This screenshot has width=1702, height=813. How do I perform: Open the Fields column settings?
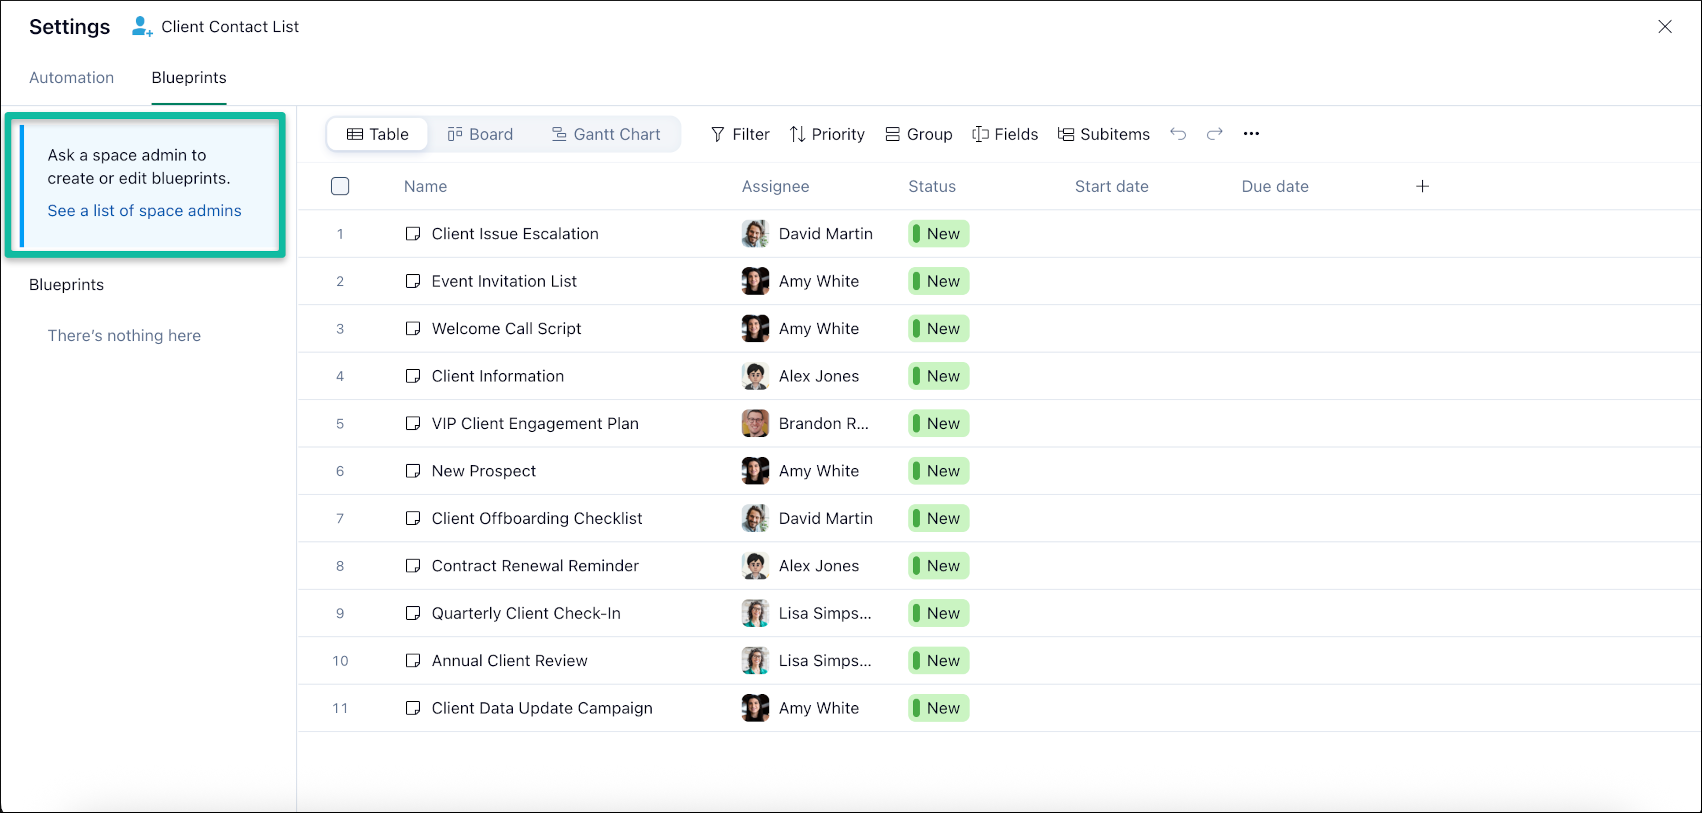click(1005, 134)
